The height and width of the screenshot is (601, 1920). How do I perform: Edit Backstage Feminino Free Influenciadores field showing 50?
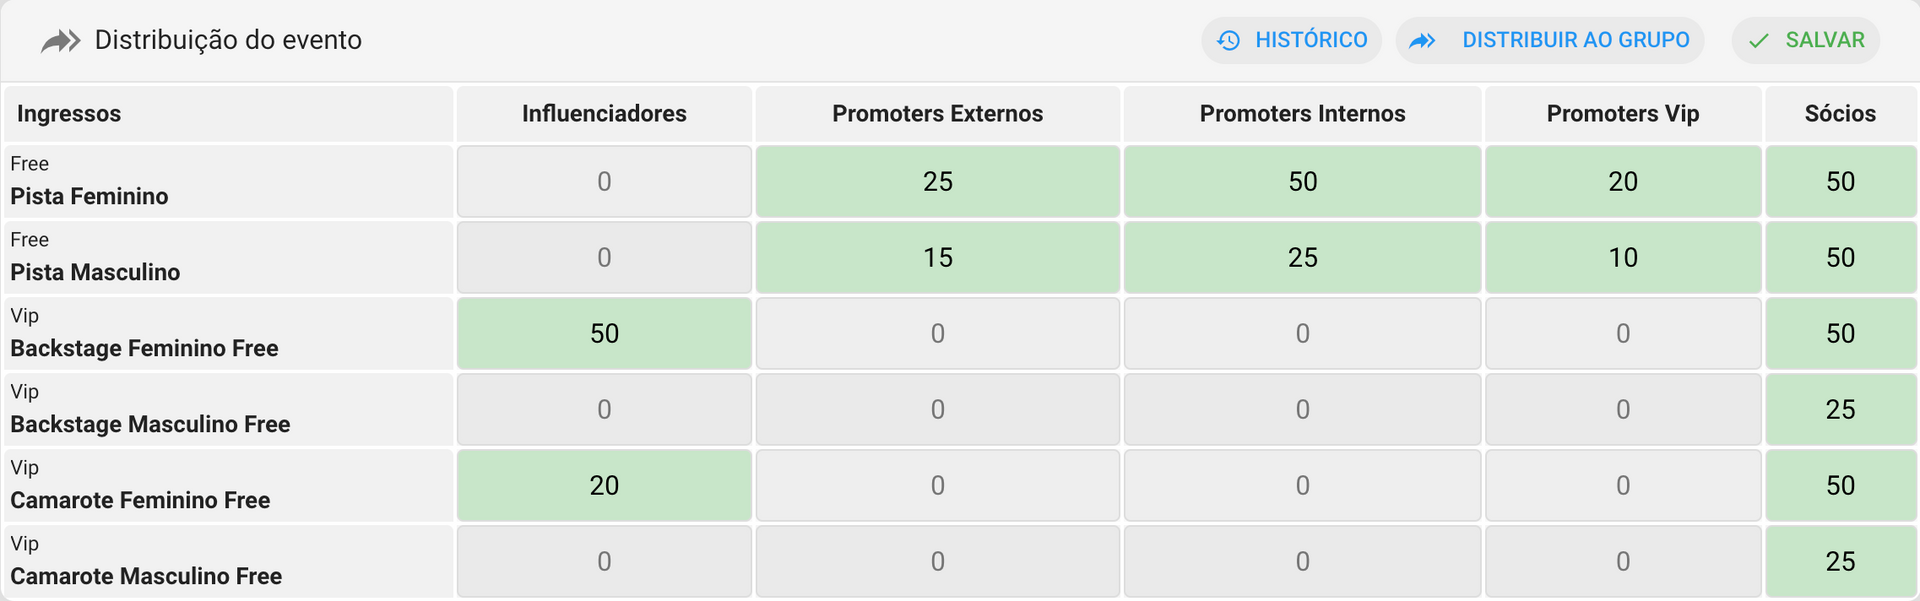coord(604,333)
